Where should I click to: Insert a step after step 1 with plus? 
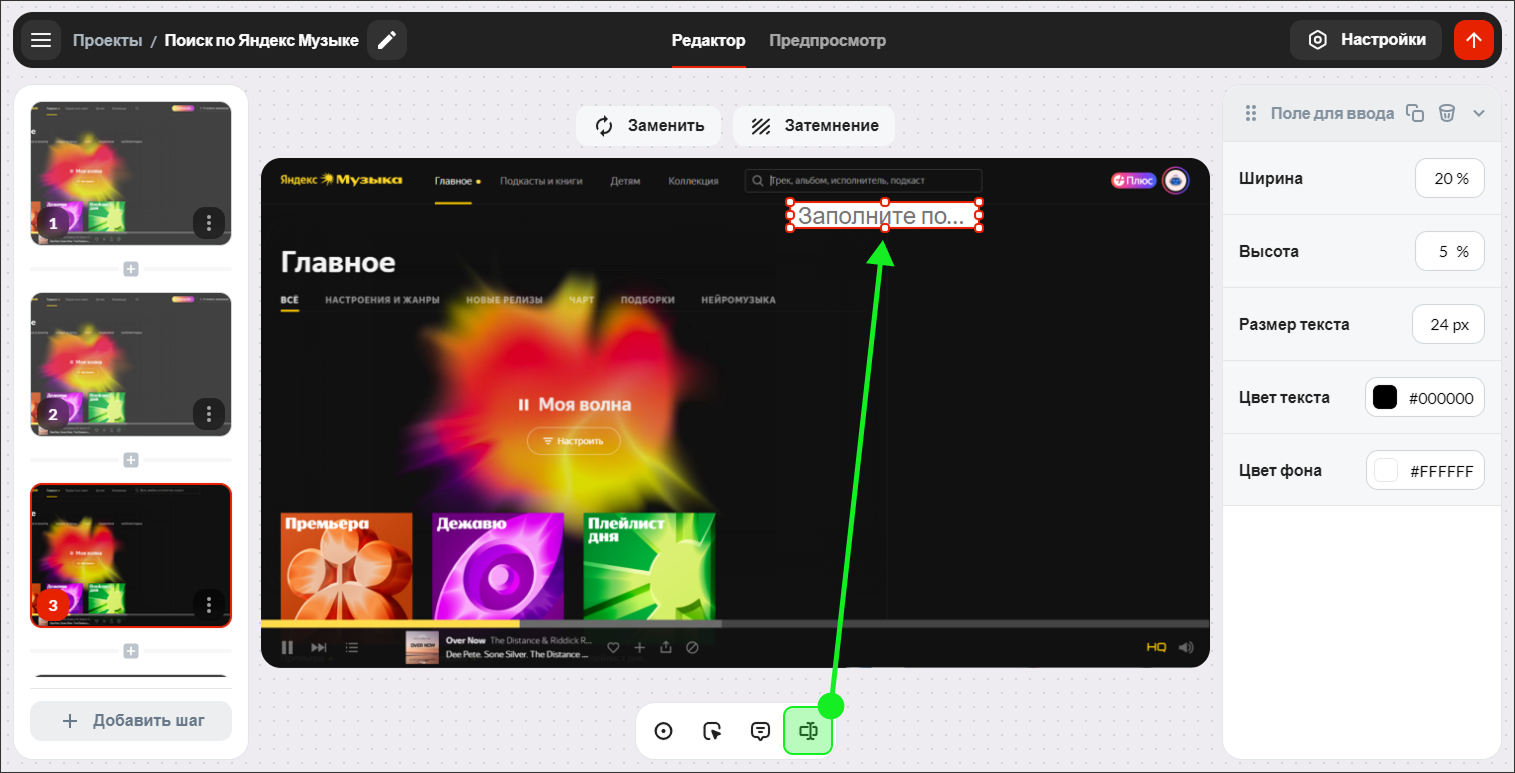(131, 269)
